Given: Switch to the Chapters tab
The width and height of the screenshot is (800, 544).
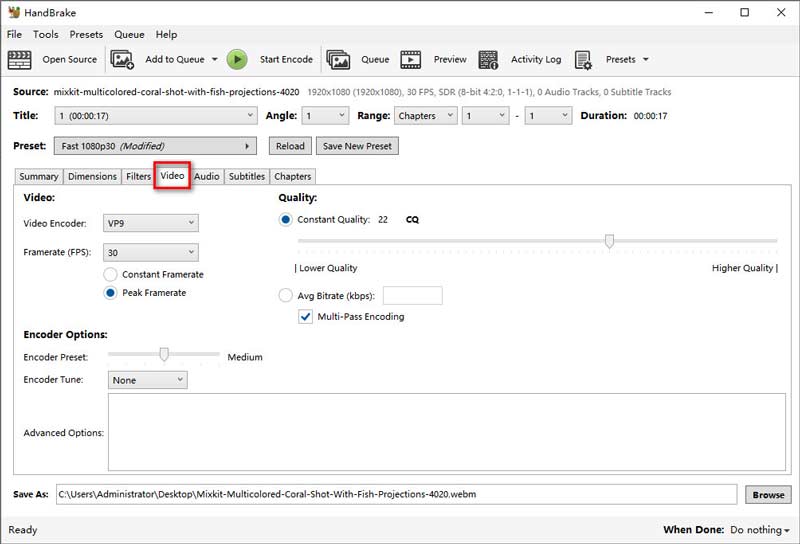Looking at the screenshot, I should (293, 177).
